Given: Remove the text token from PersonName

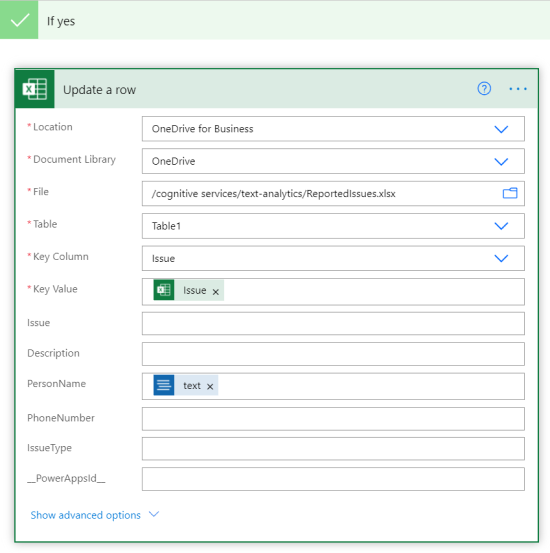Looking at the screenshot, I should point(210,387).
